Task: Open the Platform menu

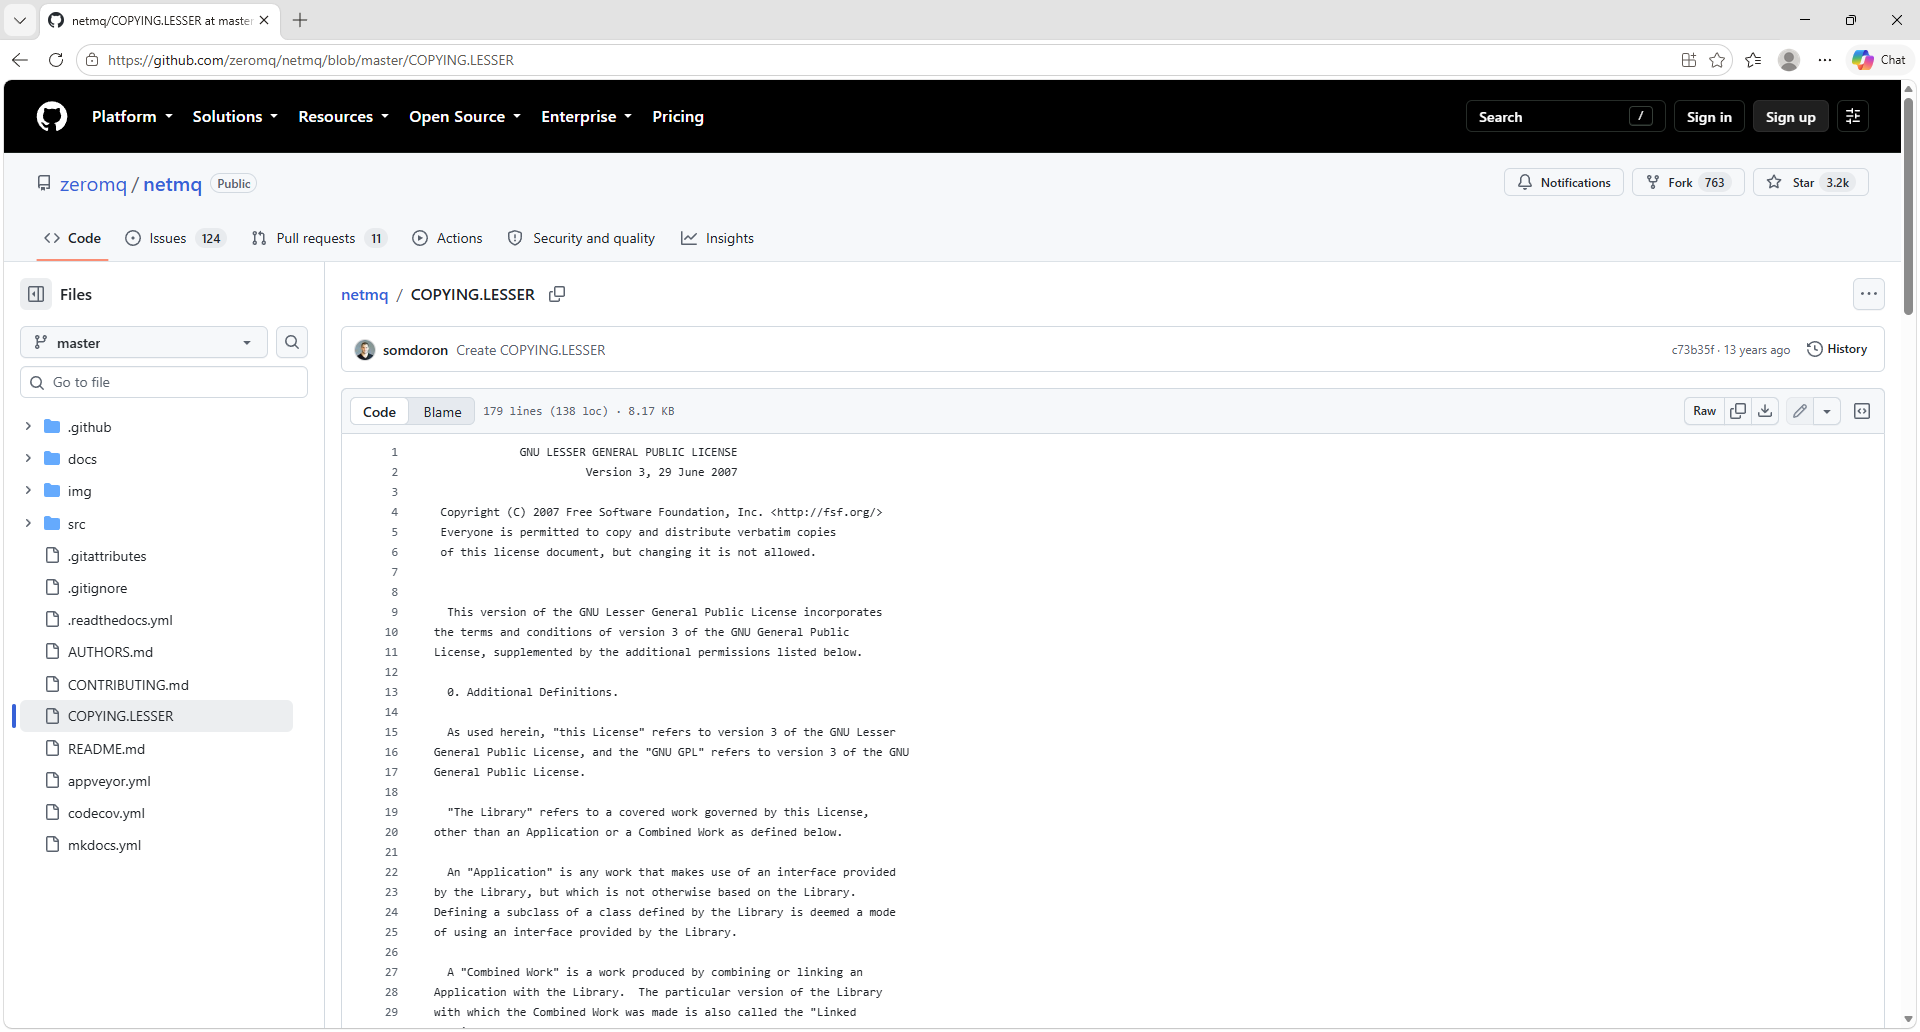Action: [x=132, y=117]
